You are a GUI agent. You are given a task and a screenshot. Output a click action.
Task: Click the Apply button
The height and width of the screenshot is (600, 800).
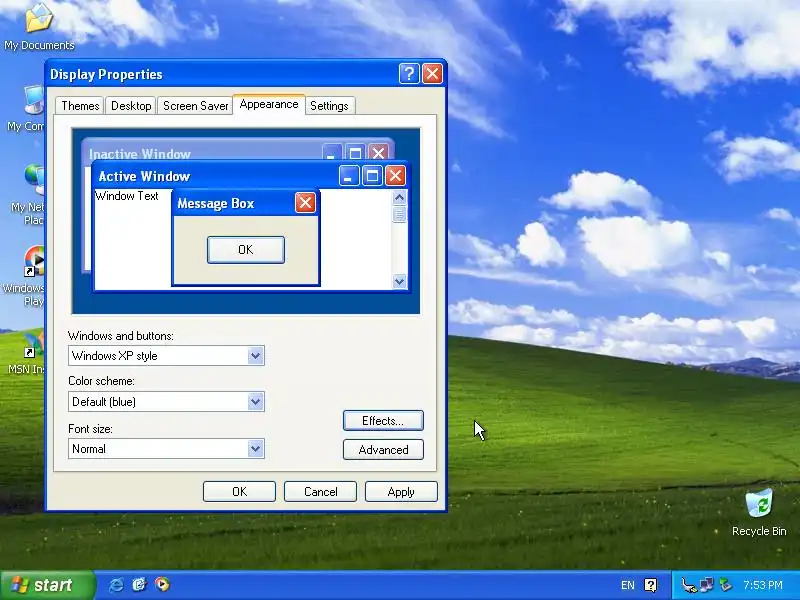[401, 491]
